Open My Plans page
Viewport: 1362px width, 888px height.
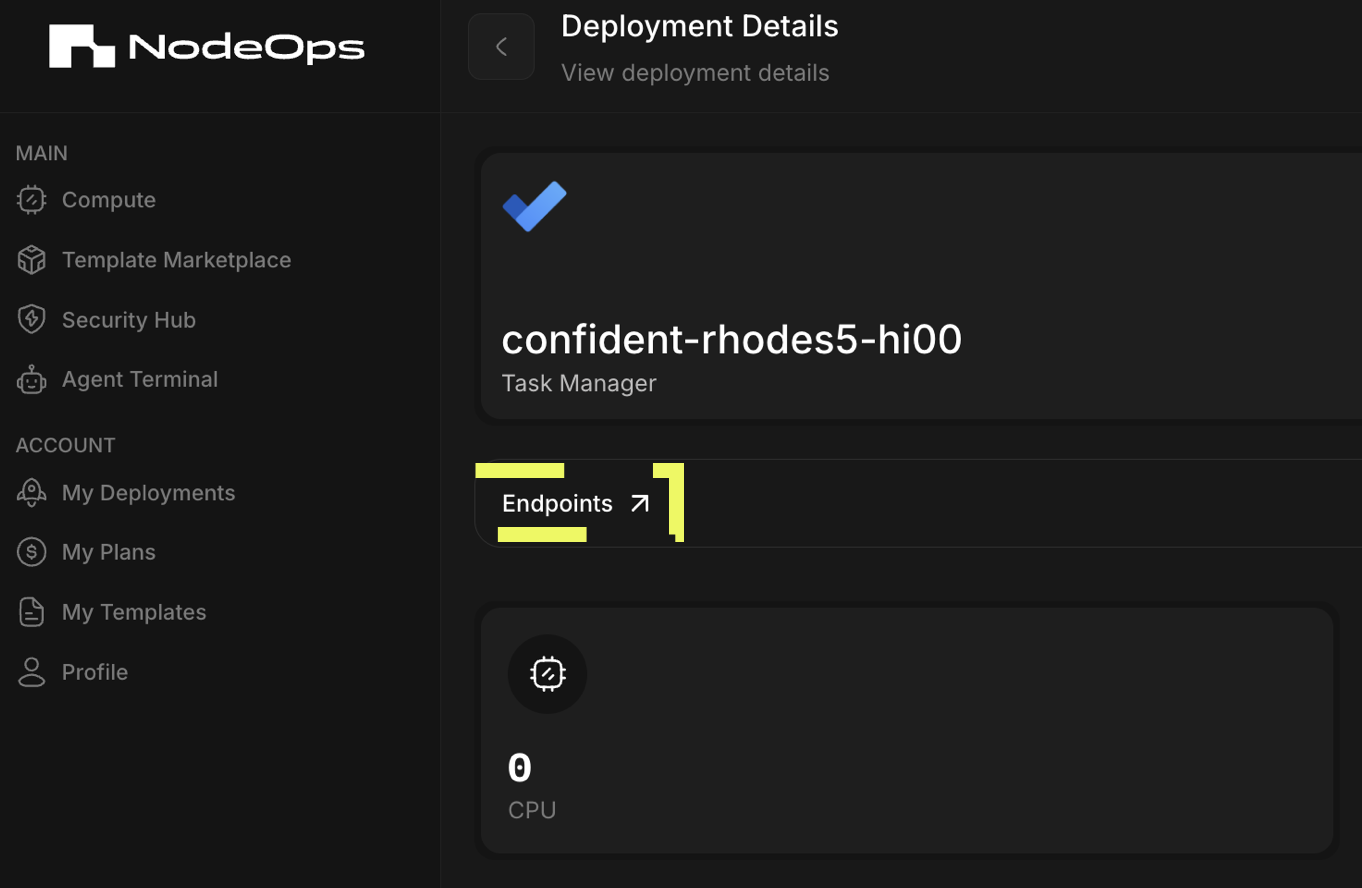(x=109, y=552)
